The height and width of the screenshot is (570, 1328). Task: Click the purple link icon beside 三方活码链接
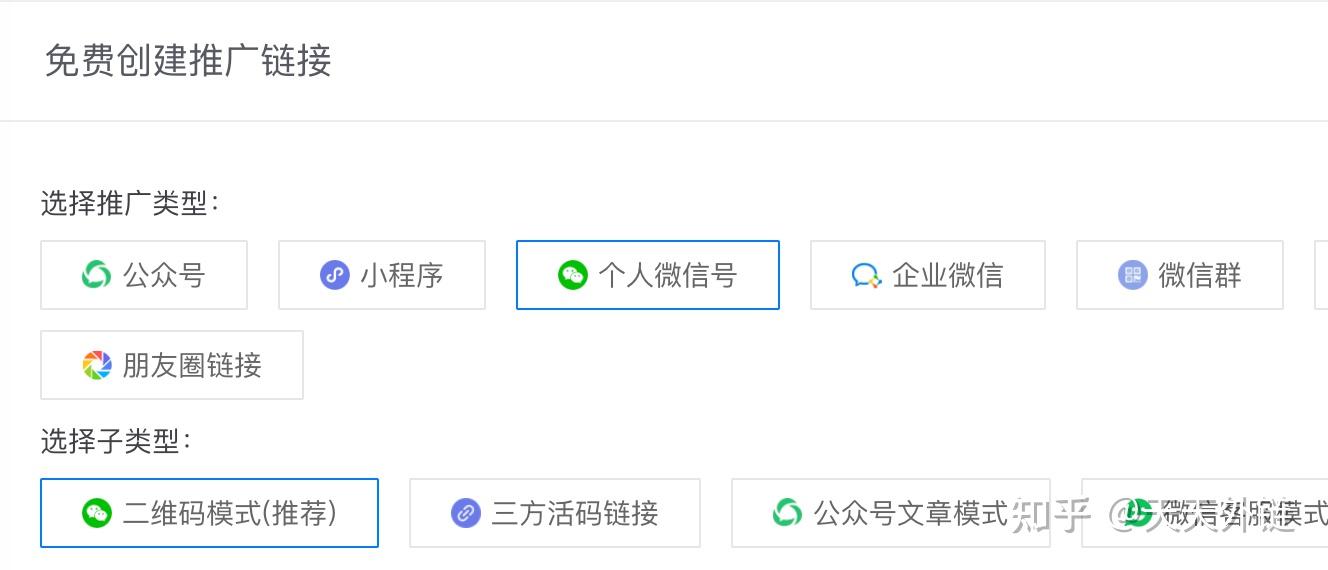click(x=465, y=513)
